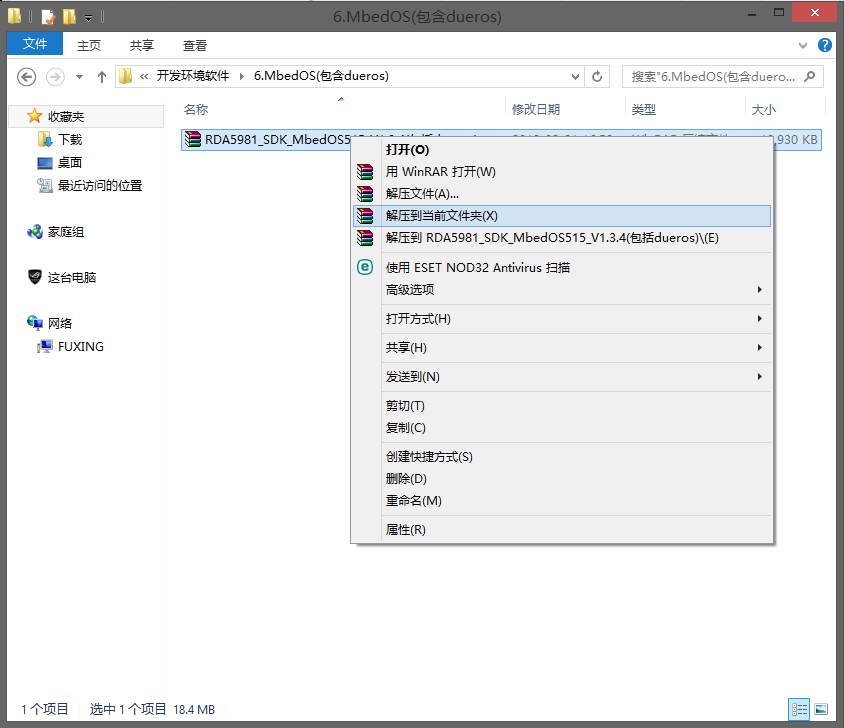
Task: Click 6.MbedOS(包含dueros) in the address path
Action: pos(321,76)
